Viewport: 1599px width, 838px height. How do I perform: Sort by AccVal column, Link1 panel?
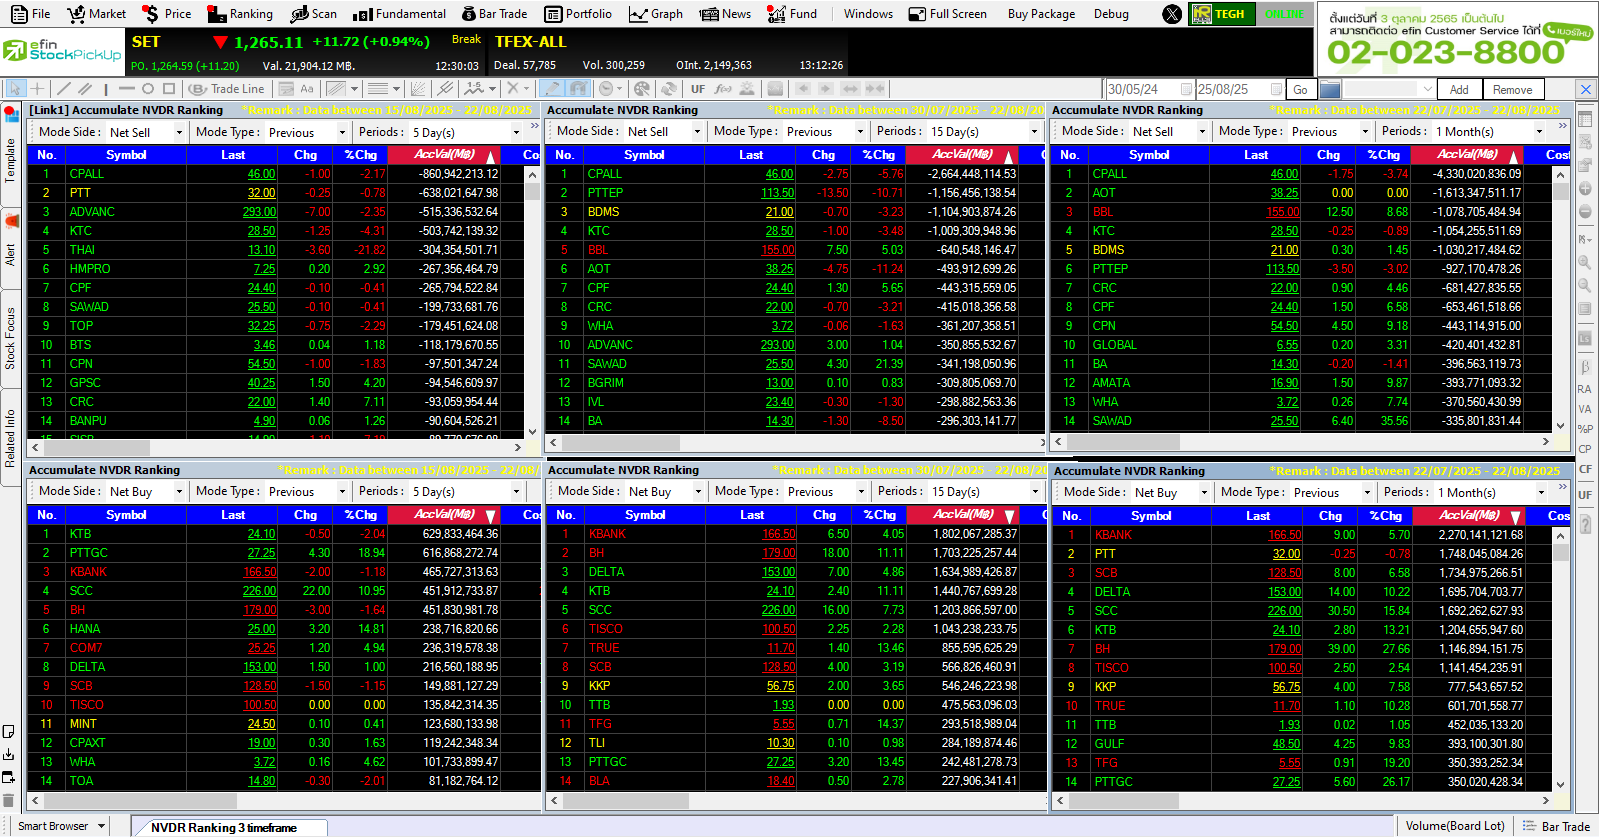click(443, 155)
